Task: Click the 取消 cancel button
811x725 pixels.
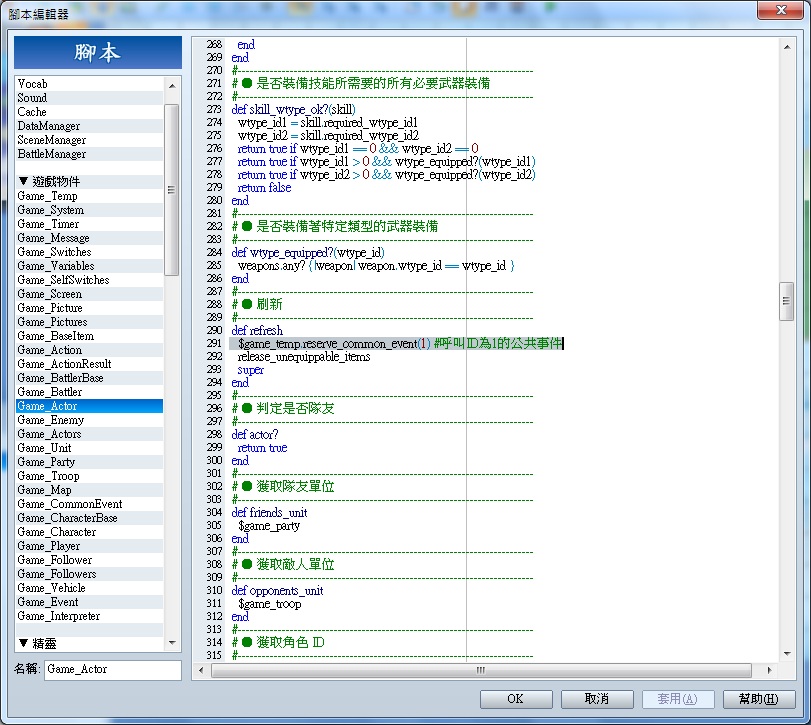Action: pyautogui.click(x=597, y=699)
